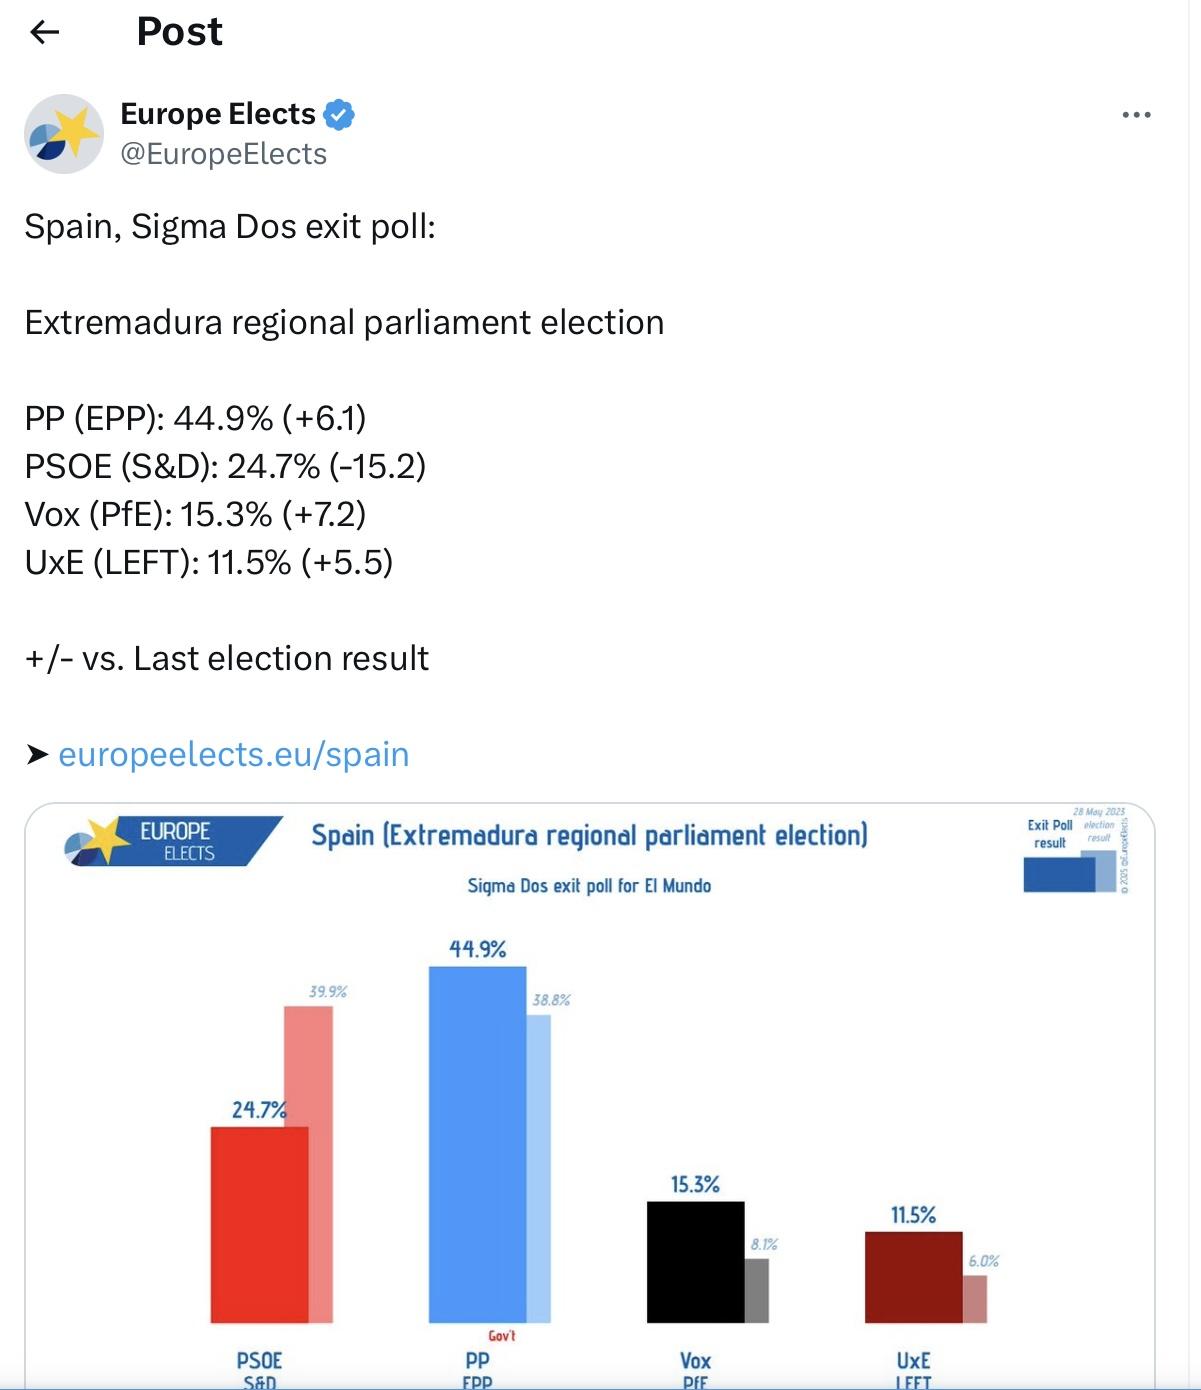Click the chart title about Extremadura election
1201x1390 pixels.
pyautogui.click(x=589, y=835)
